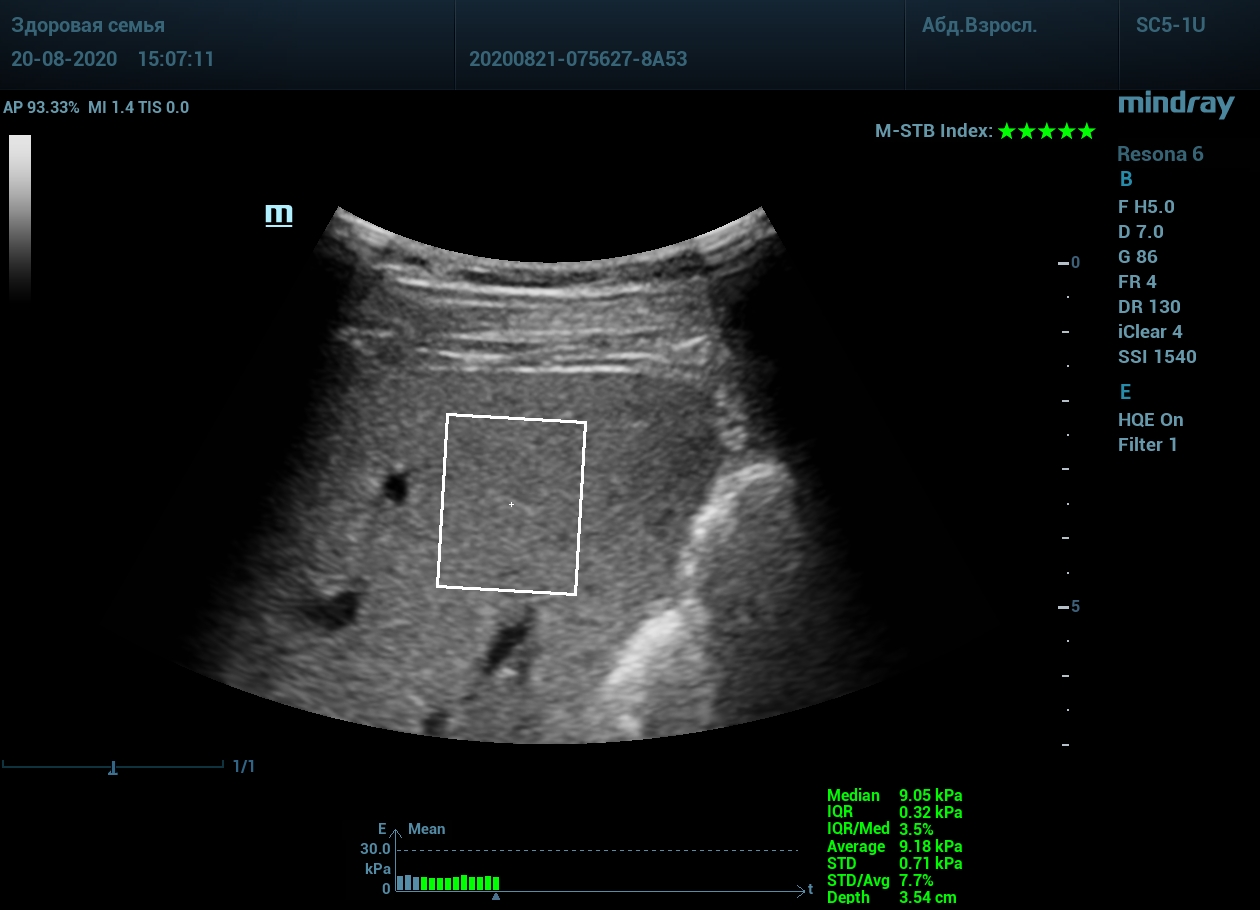This screenshot has width=1260, height=910.
Task: Toggle the HQE On setting
Action: 1150,420
